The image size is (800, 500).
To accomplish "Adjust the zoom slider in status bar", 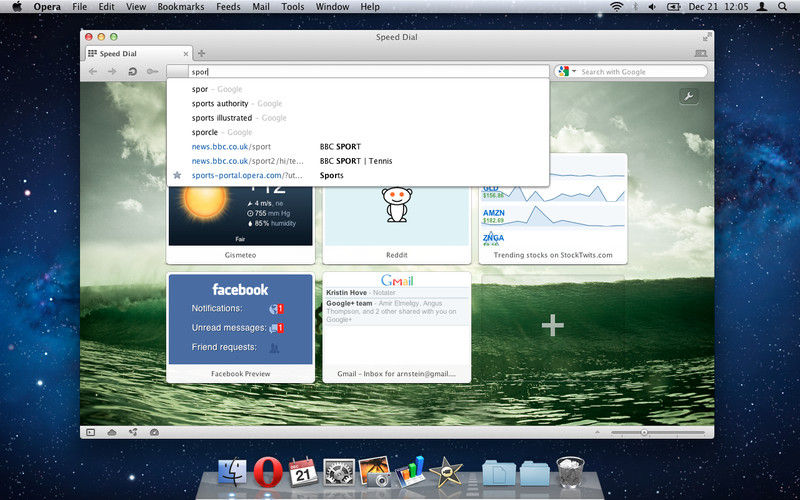I will (644, 432).
